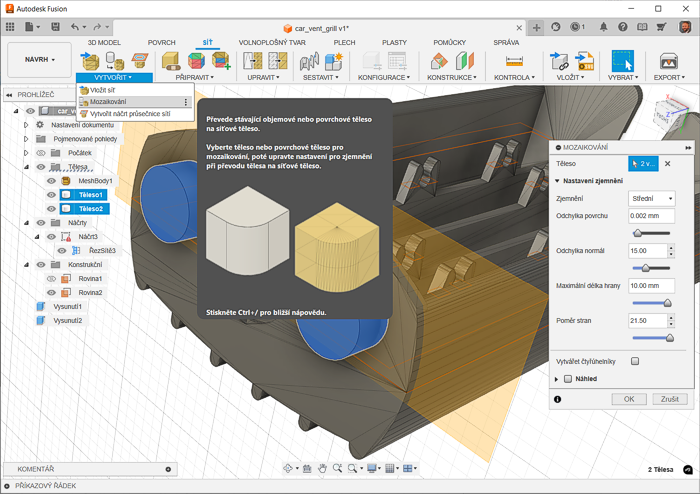Click the first Upravit tool icon

point(253,61)
